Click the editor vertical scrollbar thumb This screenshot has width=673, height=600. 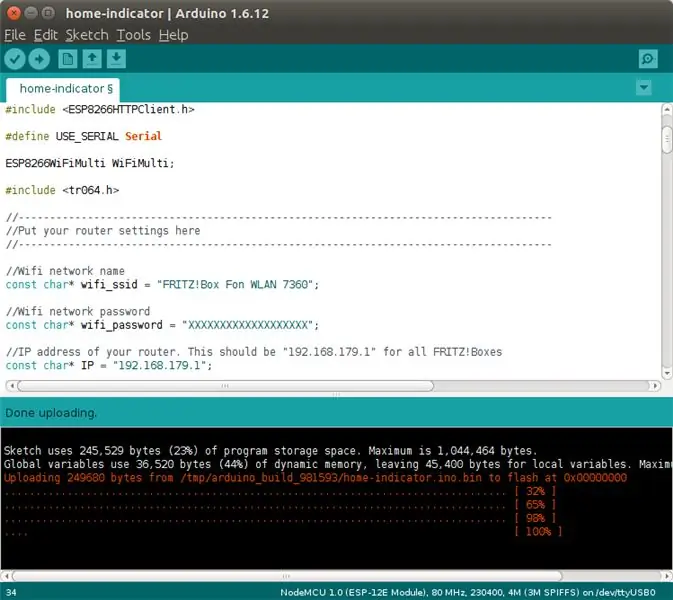(x=667, y=139)
